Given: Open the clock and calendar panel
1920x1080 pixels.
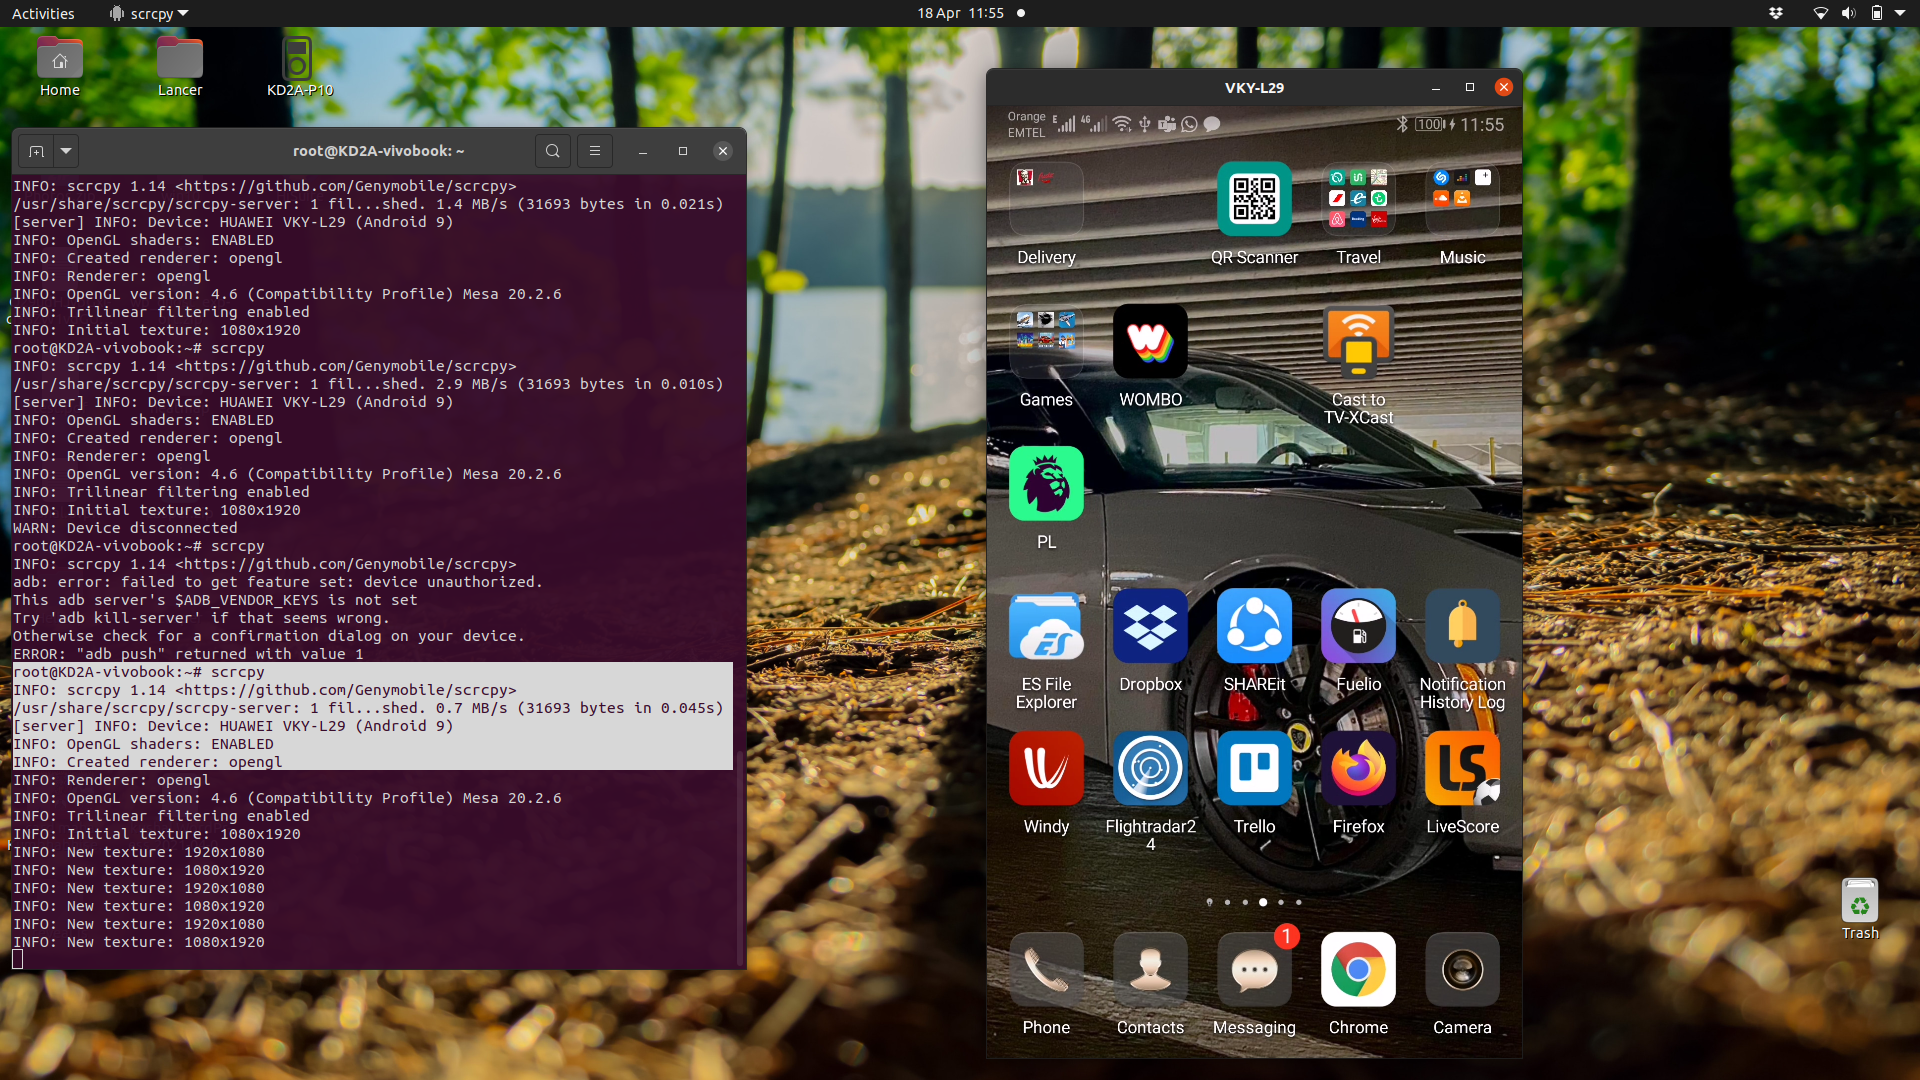Looking at the screenshot, I should (x=960, y=13).
